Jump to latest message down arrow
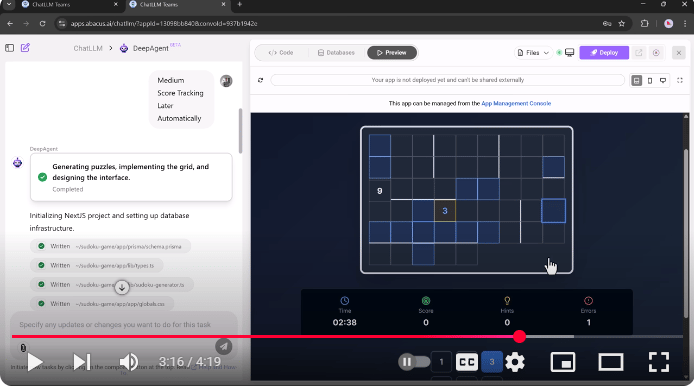 point(122,287)
